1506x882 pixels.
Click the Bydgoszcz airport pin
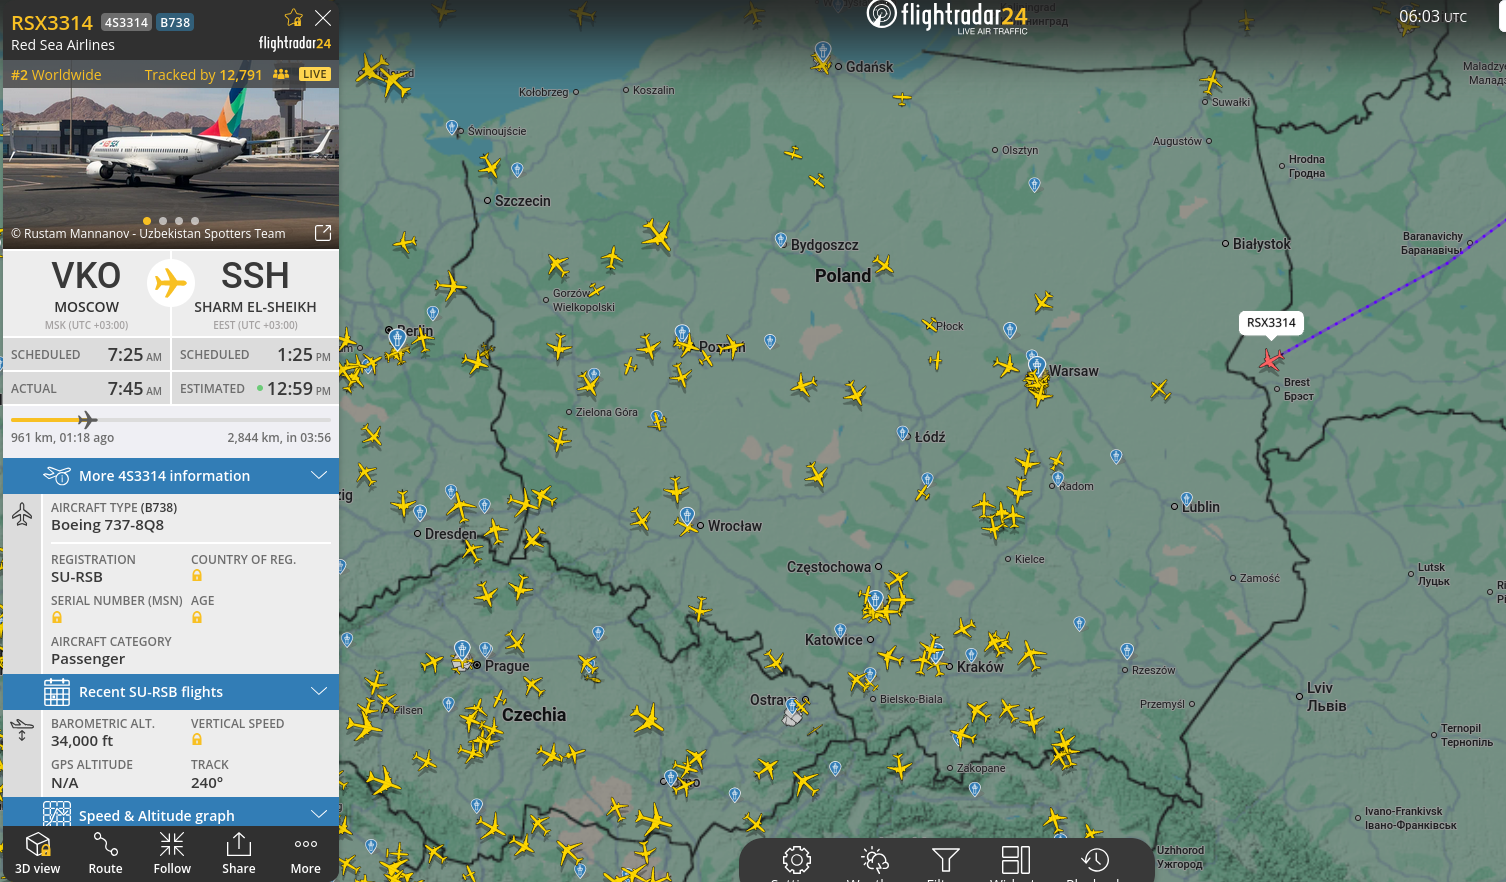[x=781, y=240]
